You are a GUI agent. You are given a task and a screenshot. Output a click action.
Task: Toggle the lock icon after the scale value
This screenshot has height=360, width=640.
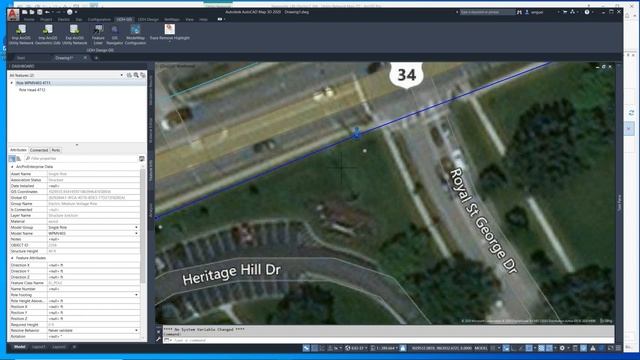(403, 348)
